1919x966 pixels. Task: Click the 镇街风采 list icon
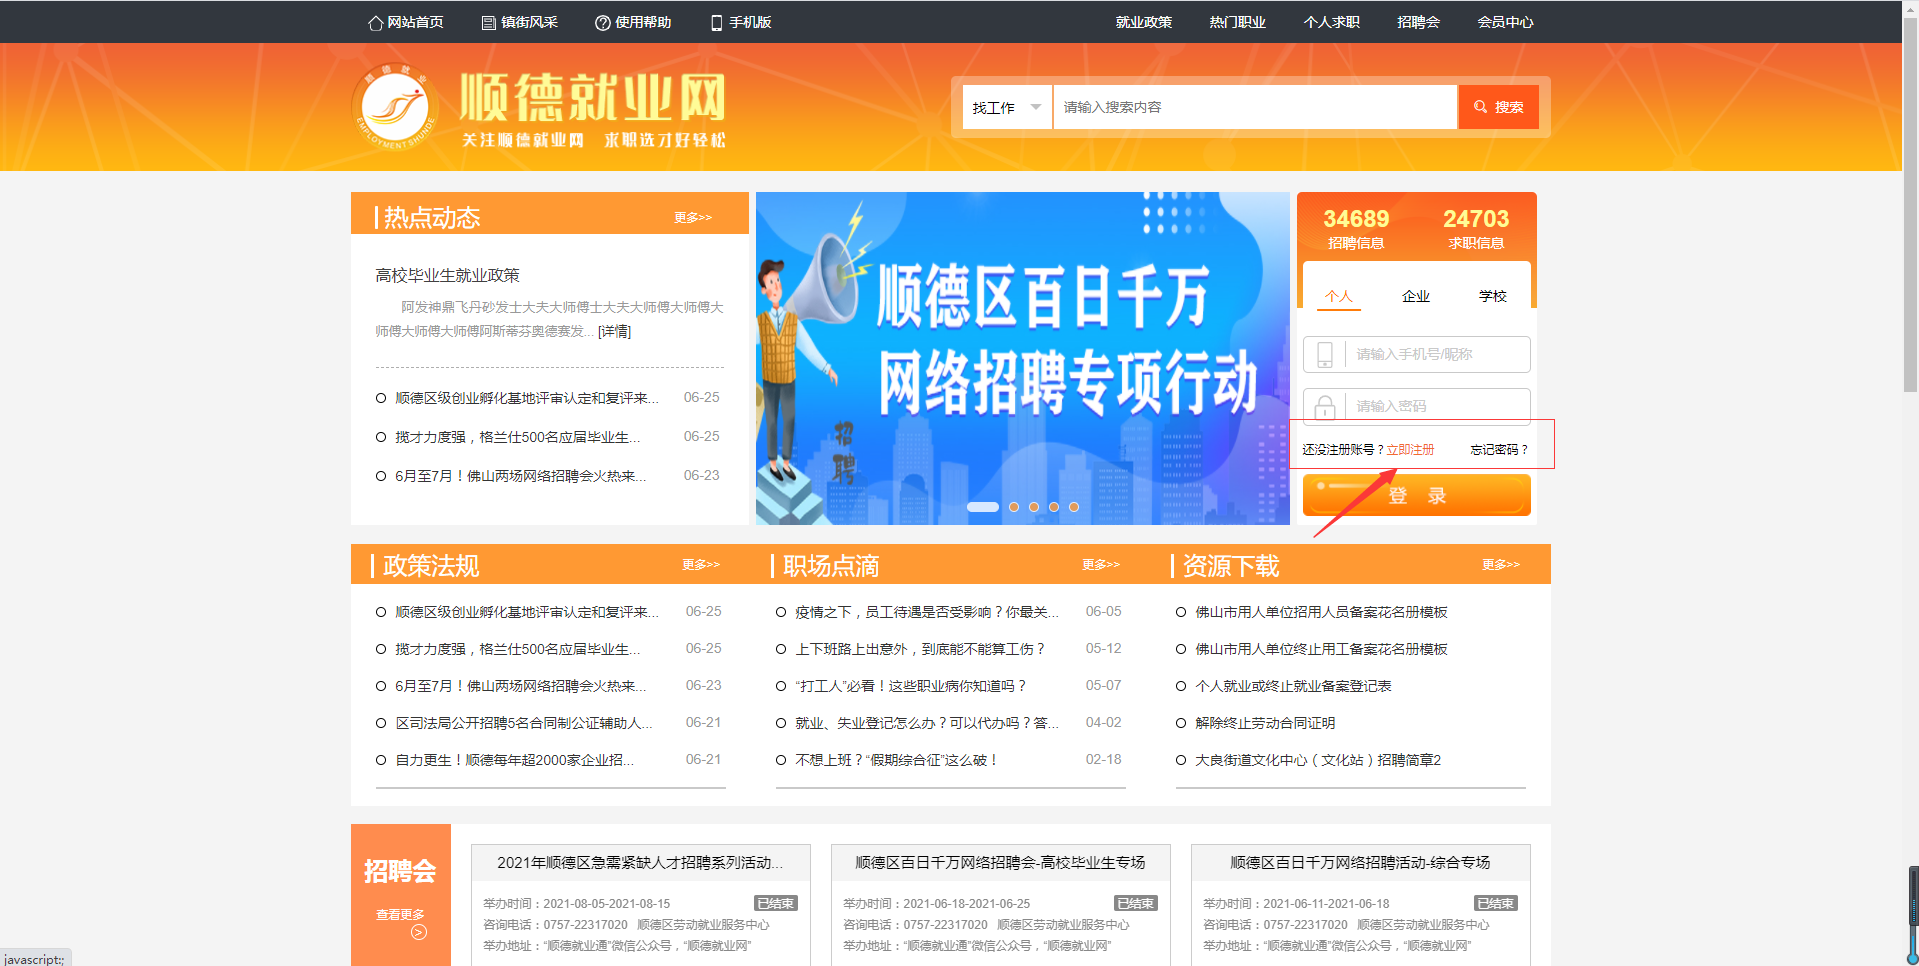(489, 23)
